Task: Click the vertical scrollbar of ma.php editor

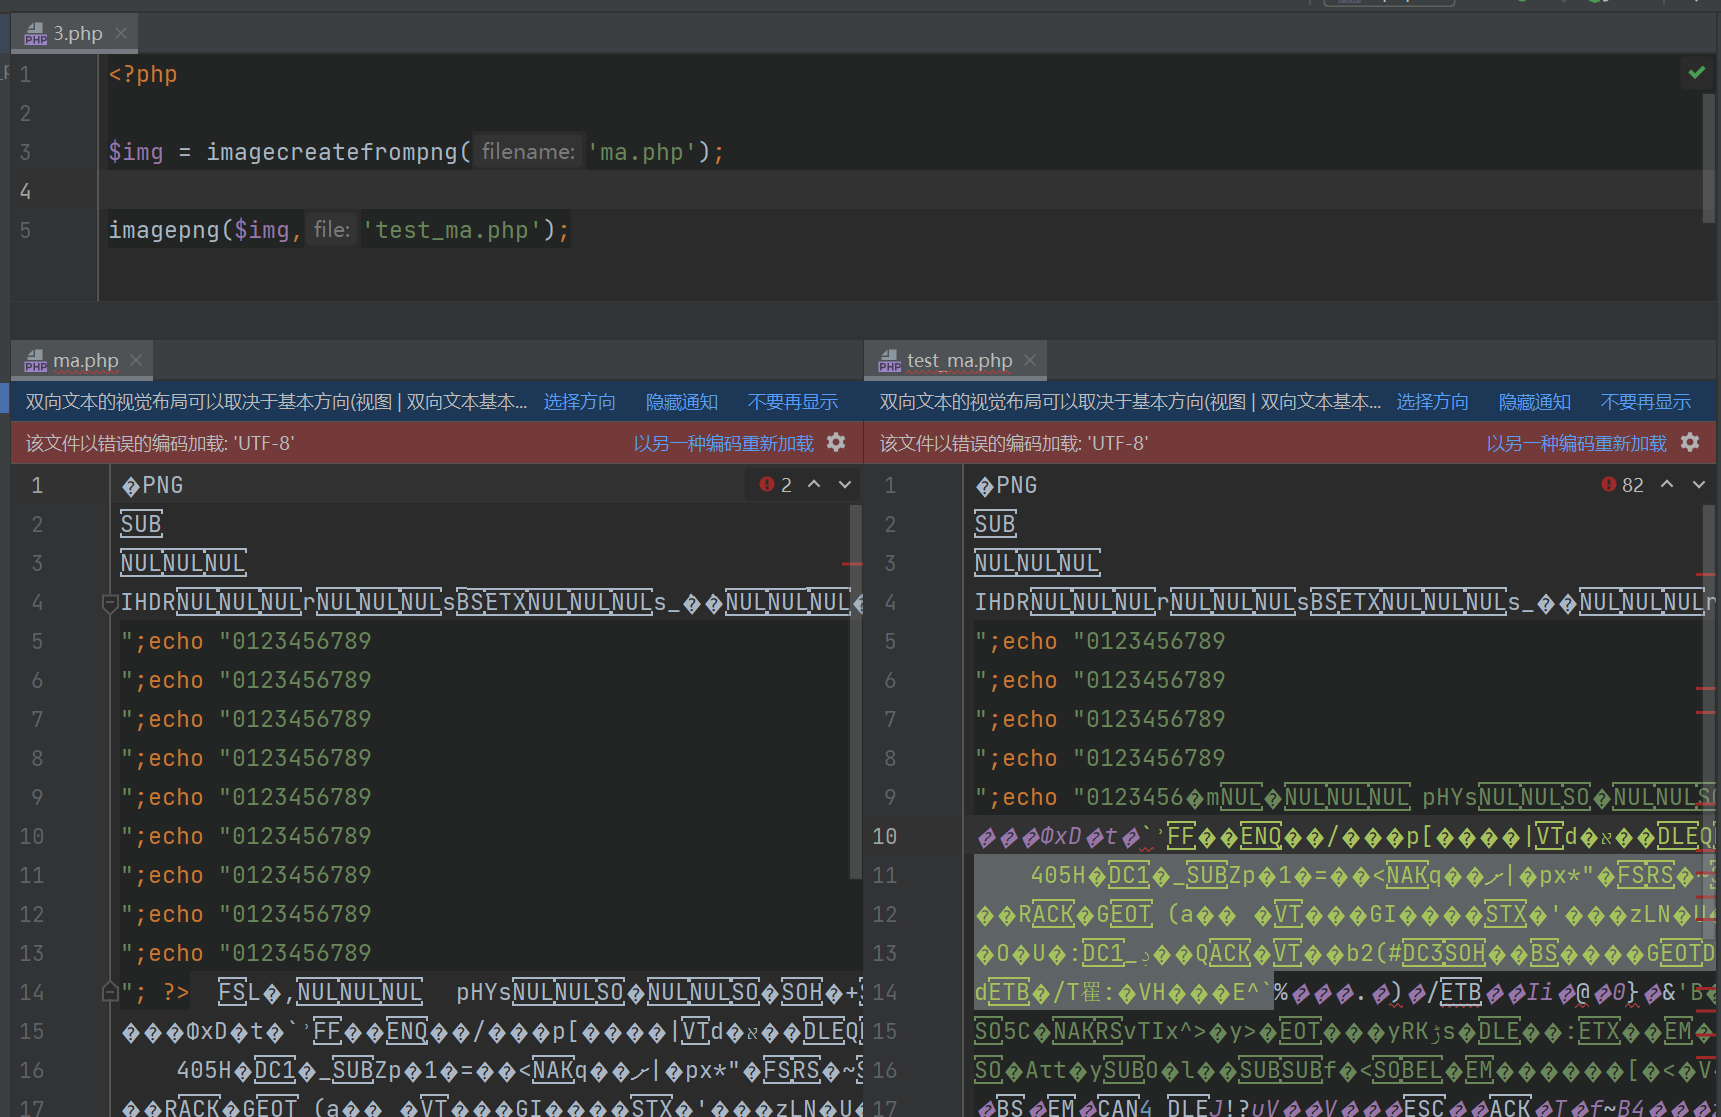Action: (855, 690)
